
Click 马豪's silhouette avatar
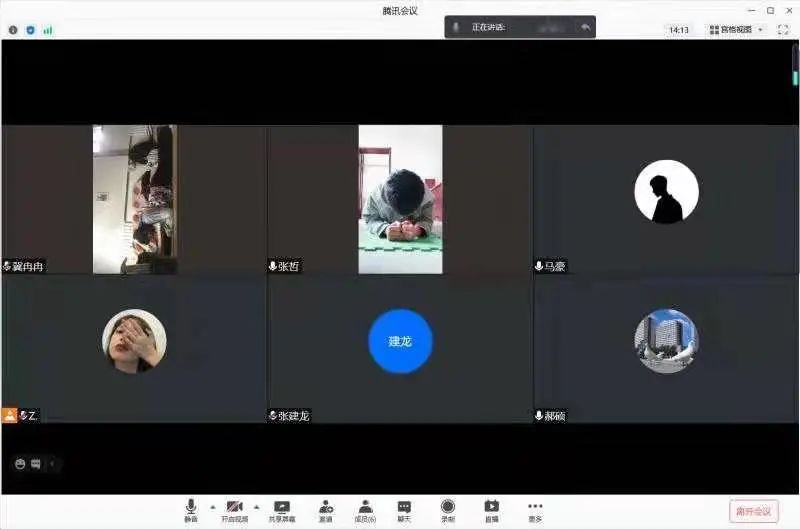pos(666,192)
